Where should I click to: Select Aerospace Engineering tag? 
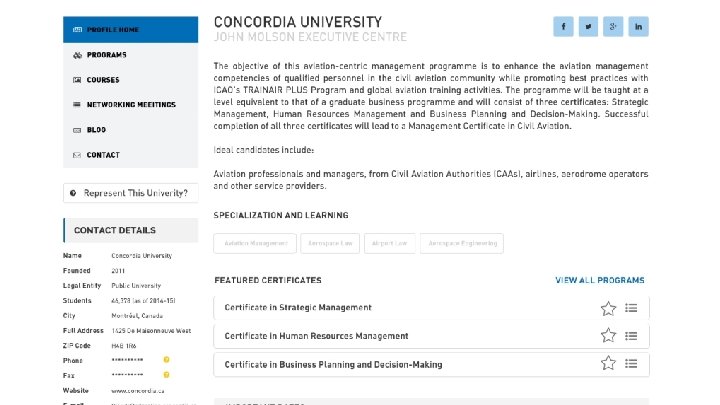462,243
